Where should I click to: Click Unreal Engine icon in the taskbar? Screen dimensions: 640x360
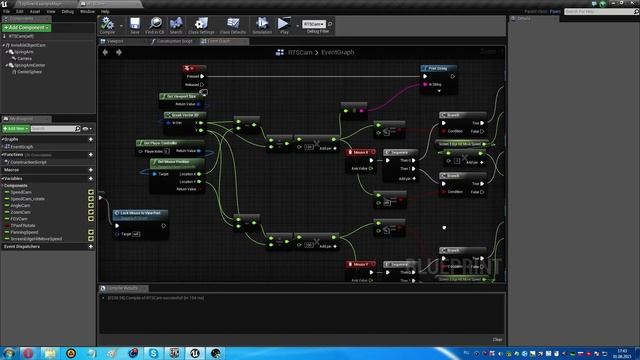(195, 353)
